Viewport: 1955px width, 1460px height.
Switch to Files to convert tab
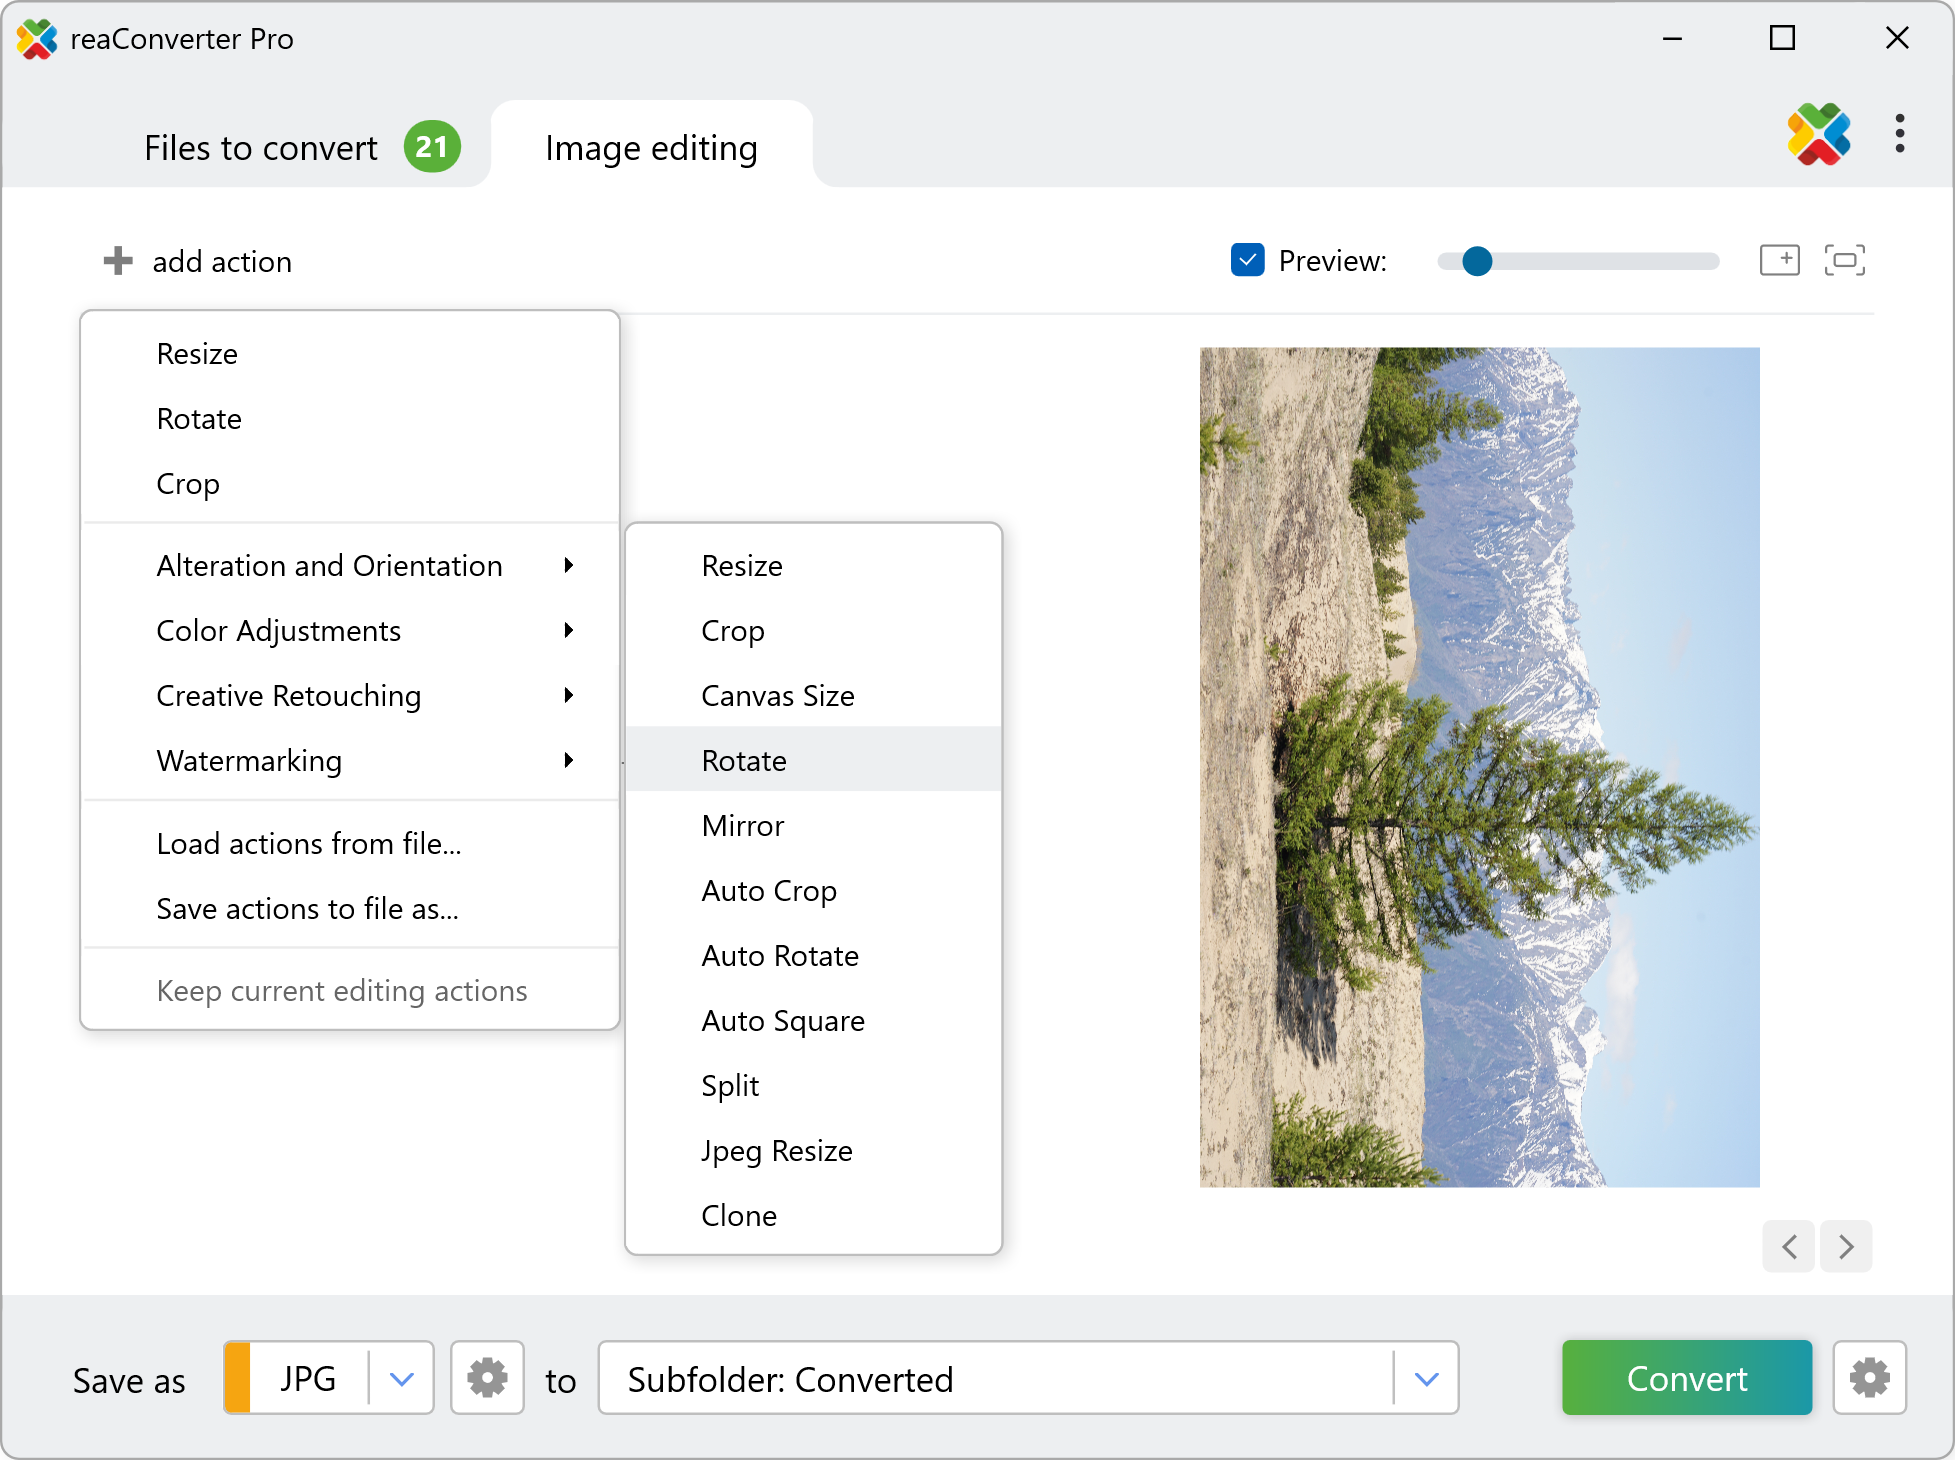[x=262, y=148]
